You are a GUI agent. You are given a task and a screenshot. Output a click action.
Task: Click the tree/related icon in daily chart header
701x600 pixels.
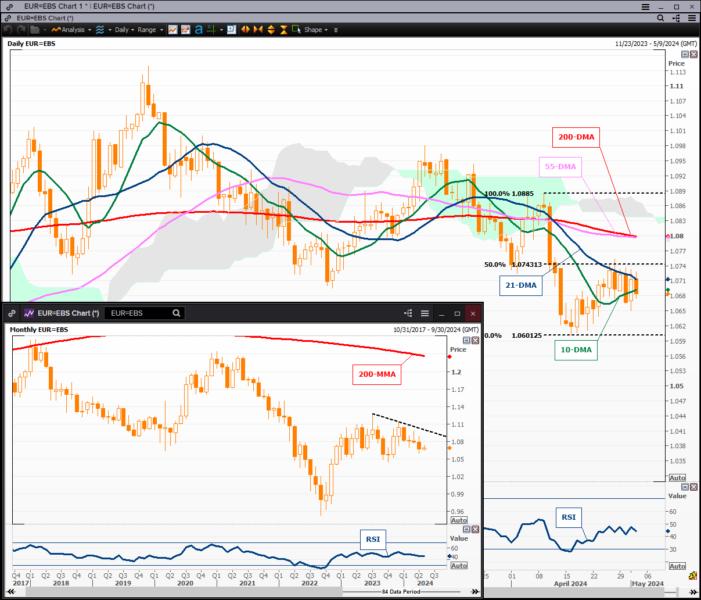pos(676,18)
